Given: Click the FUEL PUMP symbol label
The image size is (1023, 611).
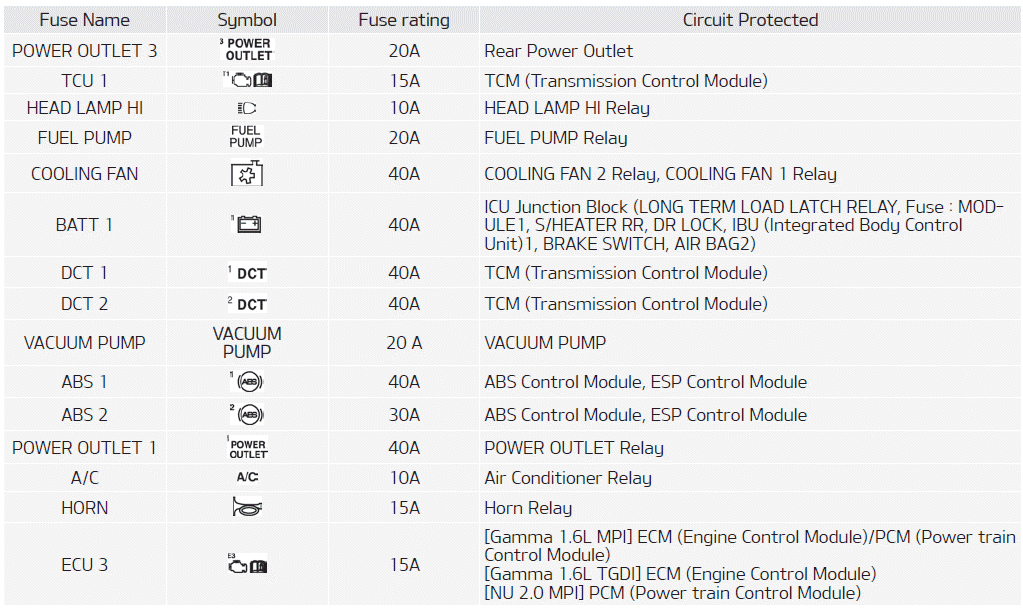Looking at the screenshot, I should 246,137.
